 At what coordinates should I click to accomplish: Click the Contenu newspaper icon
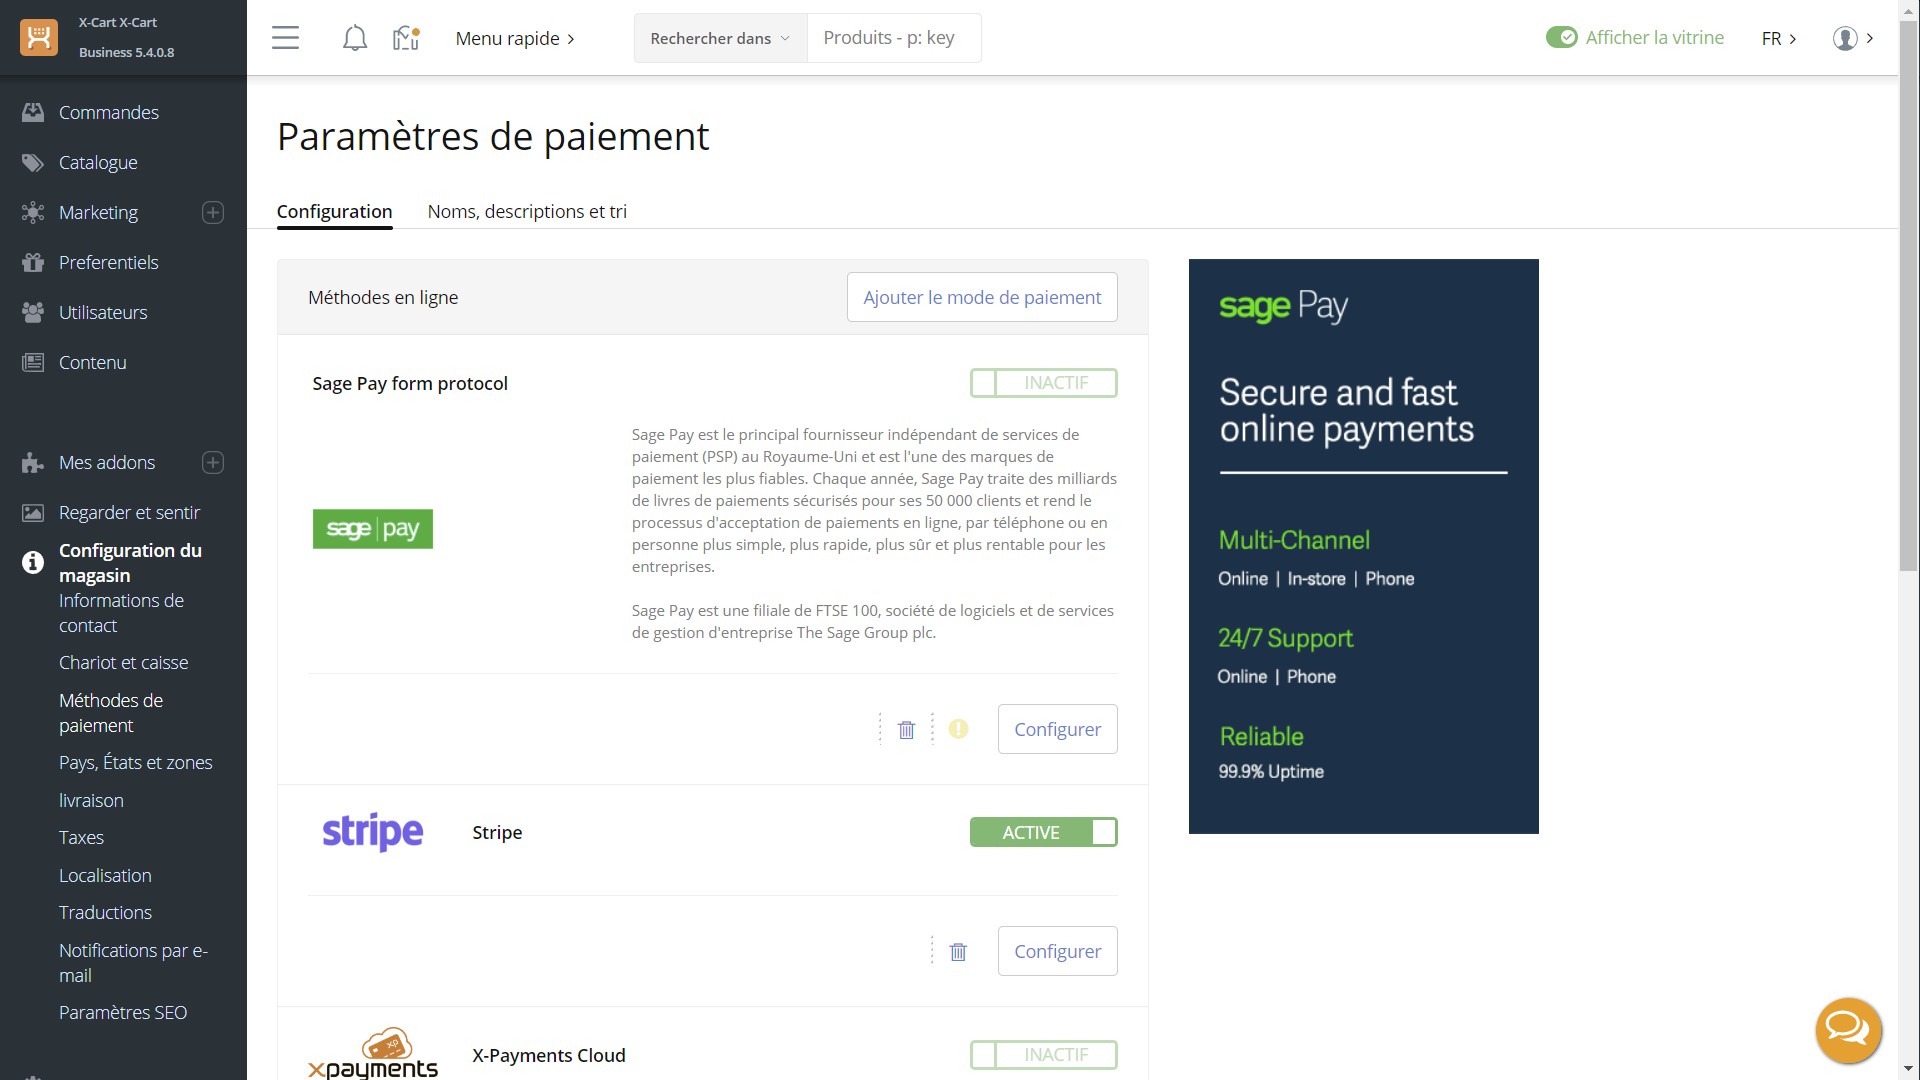pos(33,362)
